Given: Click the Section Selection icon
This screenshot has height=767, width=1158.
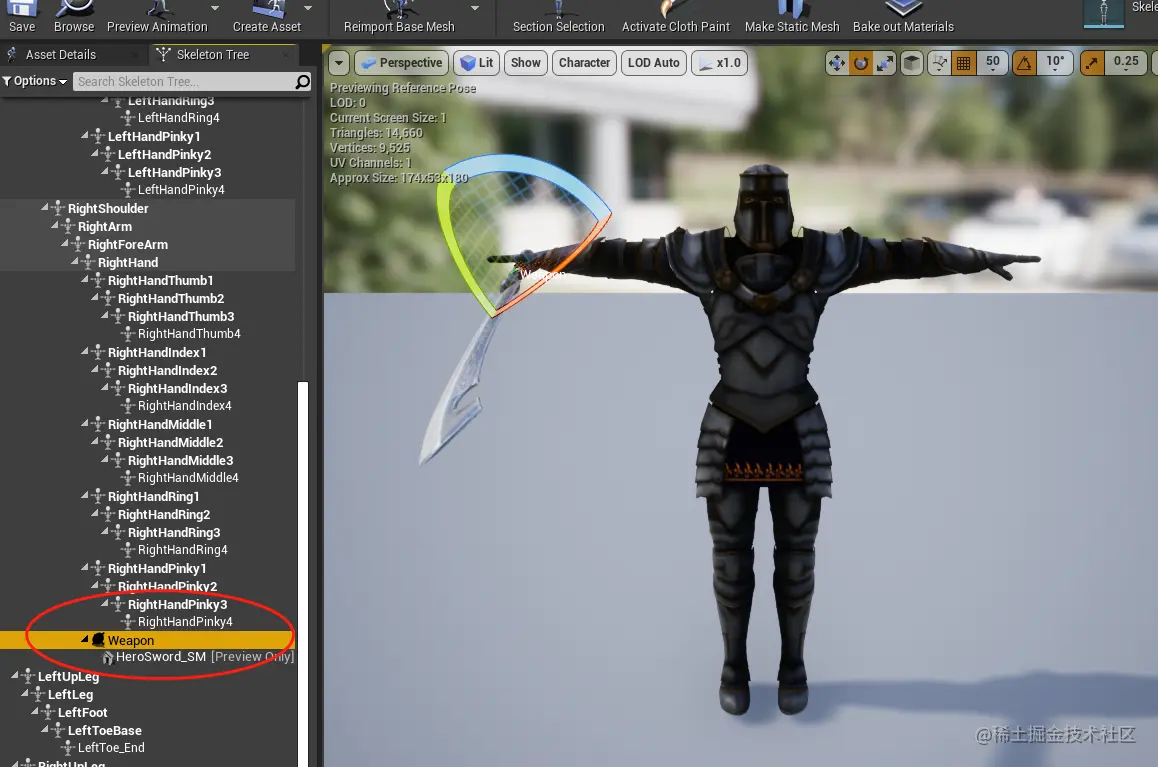Looking at the screenshot, I should [559, 9].
